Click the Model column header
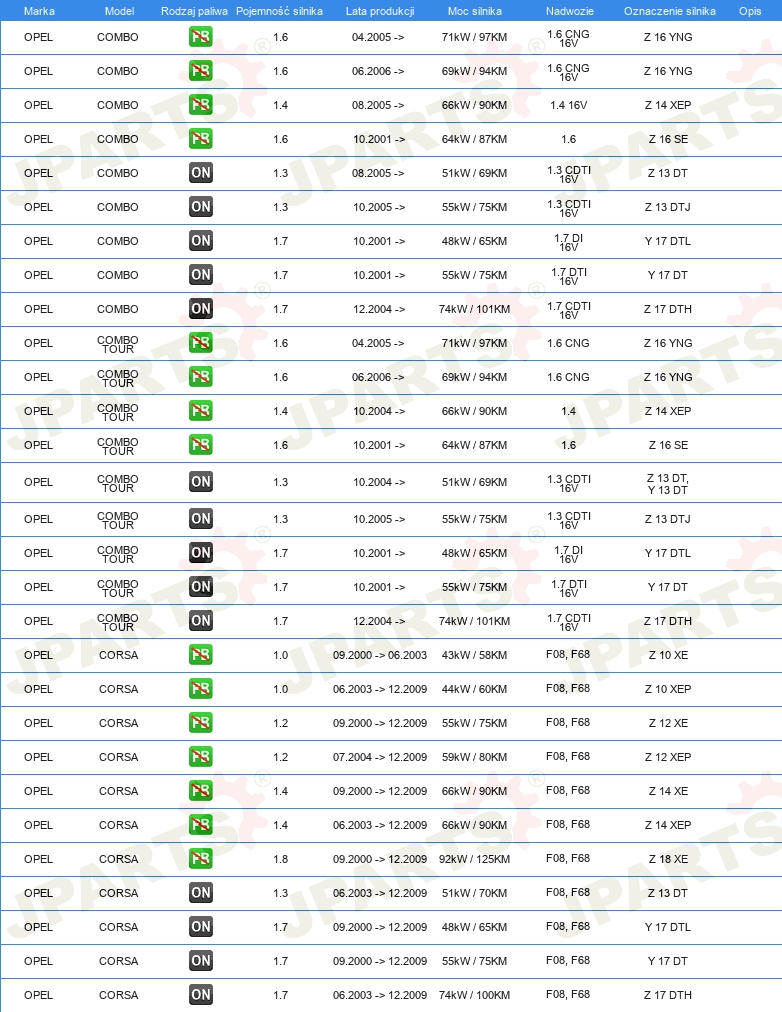Image resolution: width=782 pixels, height=1012 pixels. 119,11
